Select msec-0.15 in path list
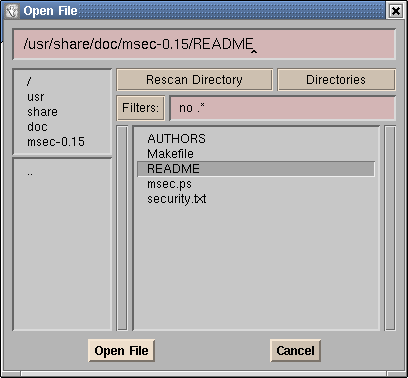Image resolution: width=408 pixels, height=378 pixels. [x=56, y=142]
